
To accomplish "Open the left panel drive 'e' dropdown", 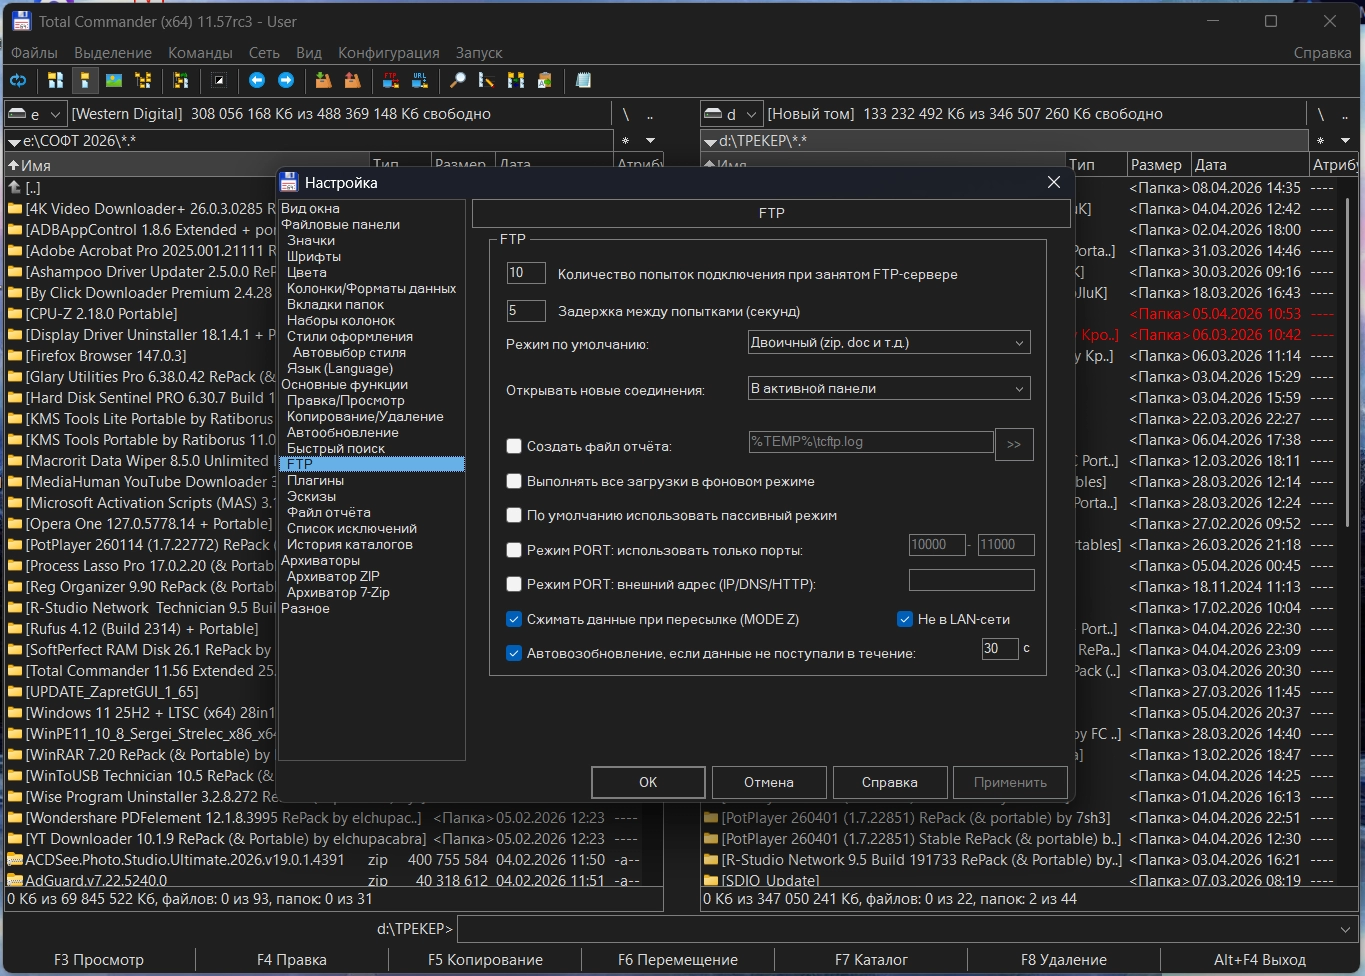I will [36, 114].
